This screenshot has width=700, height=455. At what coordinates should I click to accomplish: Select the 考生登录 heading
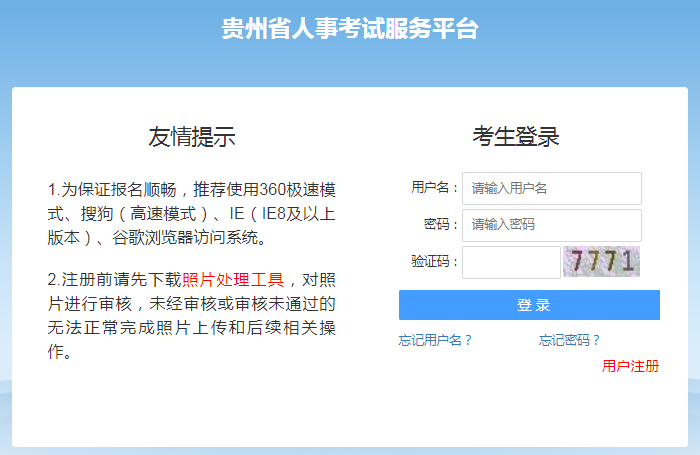[x=516, y=138]
